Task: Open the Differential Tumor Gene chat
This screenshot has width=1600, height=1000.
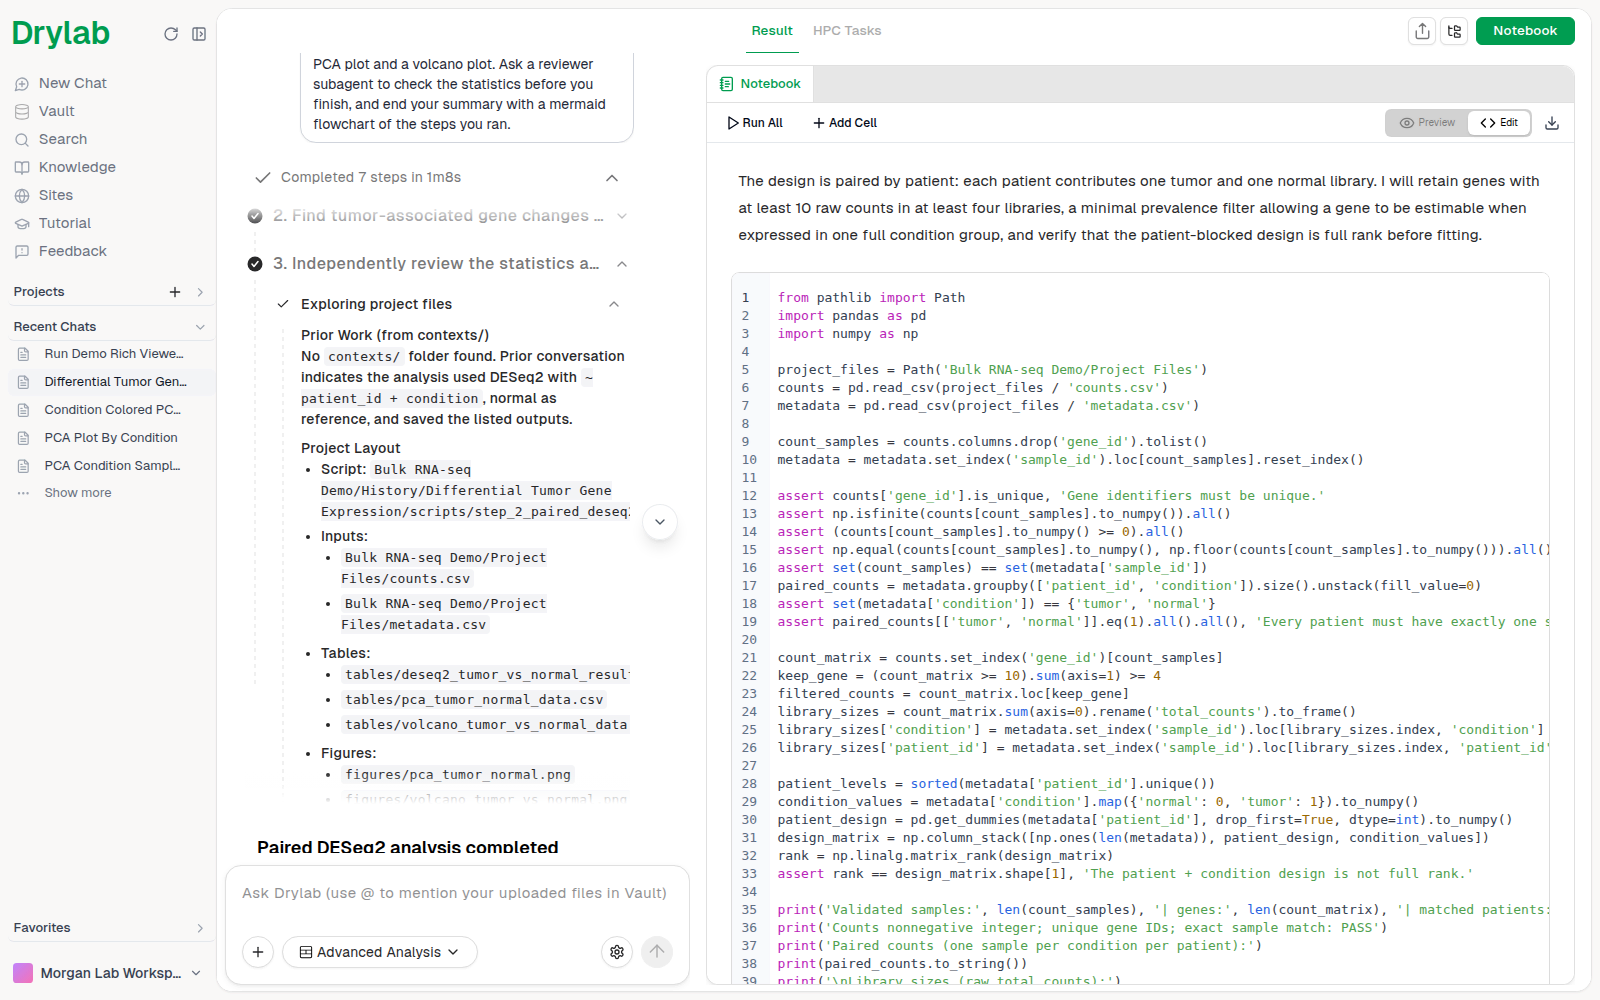Action: click(114, 382)
